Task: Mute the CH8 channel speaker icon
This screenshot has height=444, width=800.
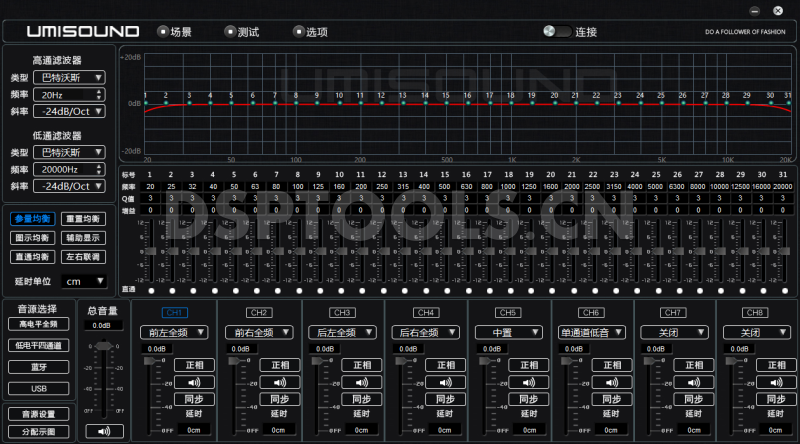Action: pos(776,382)
